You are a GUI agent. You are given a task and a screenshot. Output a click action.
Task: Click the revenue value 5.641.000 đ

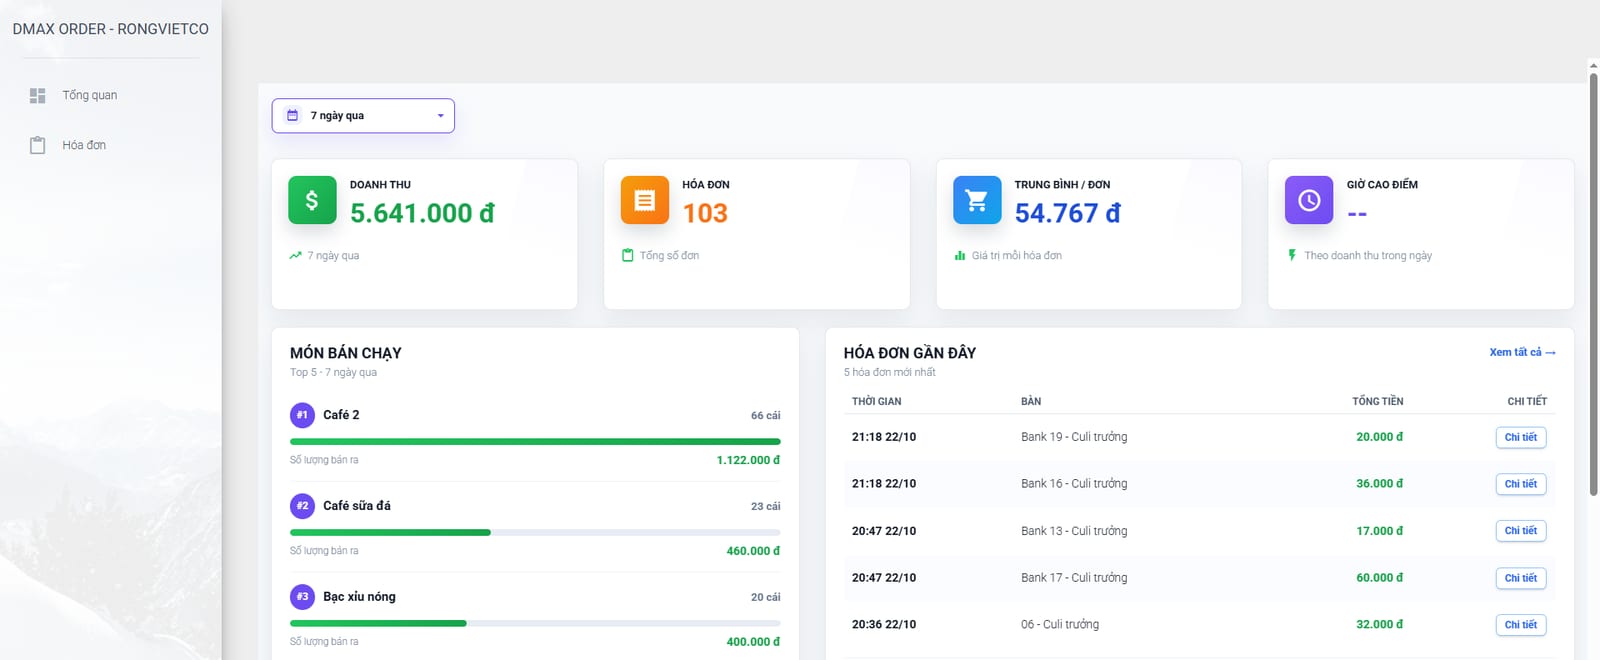(422, 213)
